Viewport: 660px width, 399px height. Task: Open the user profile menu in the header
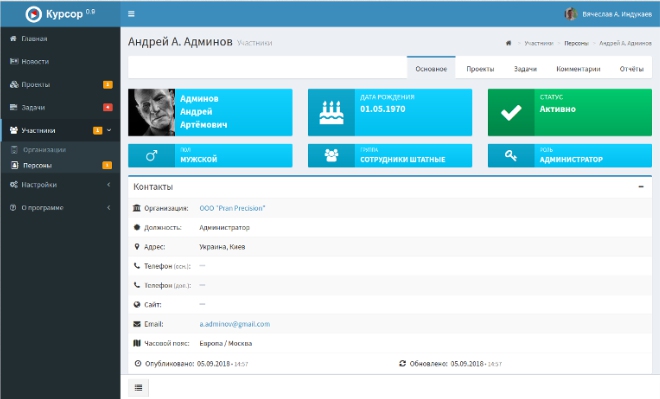point(608,14)
